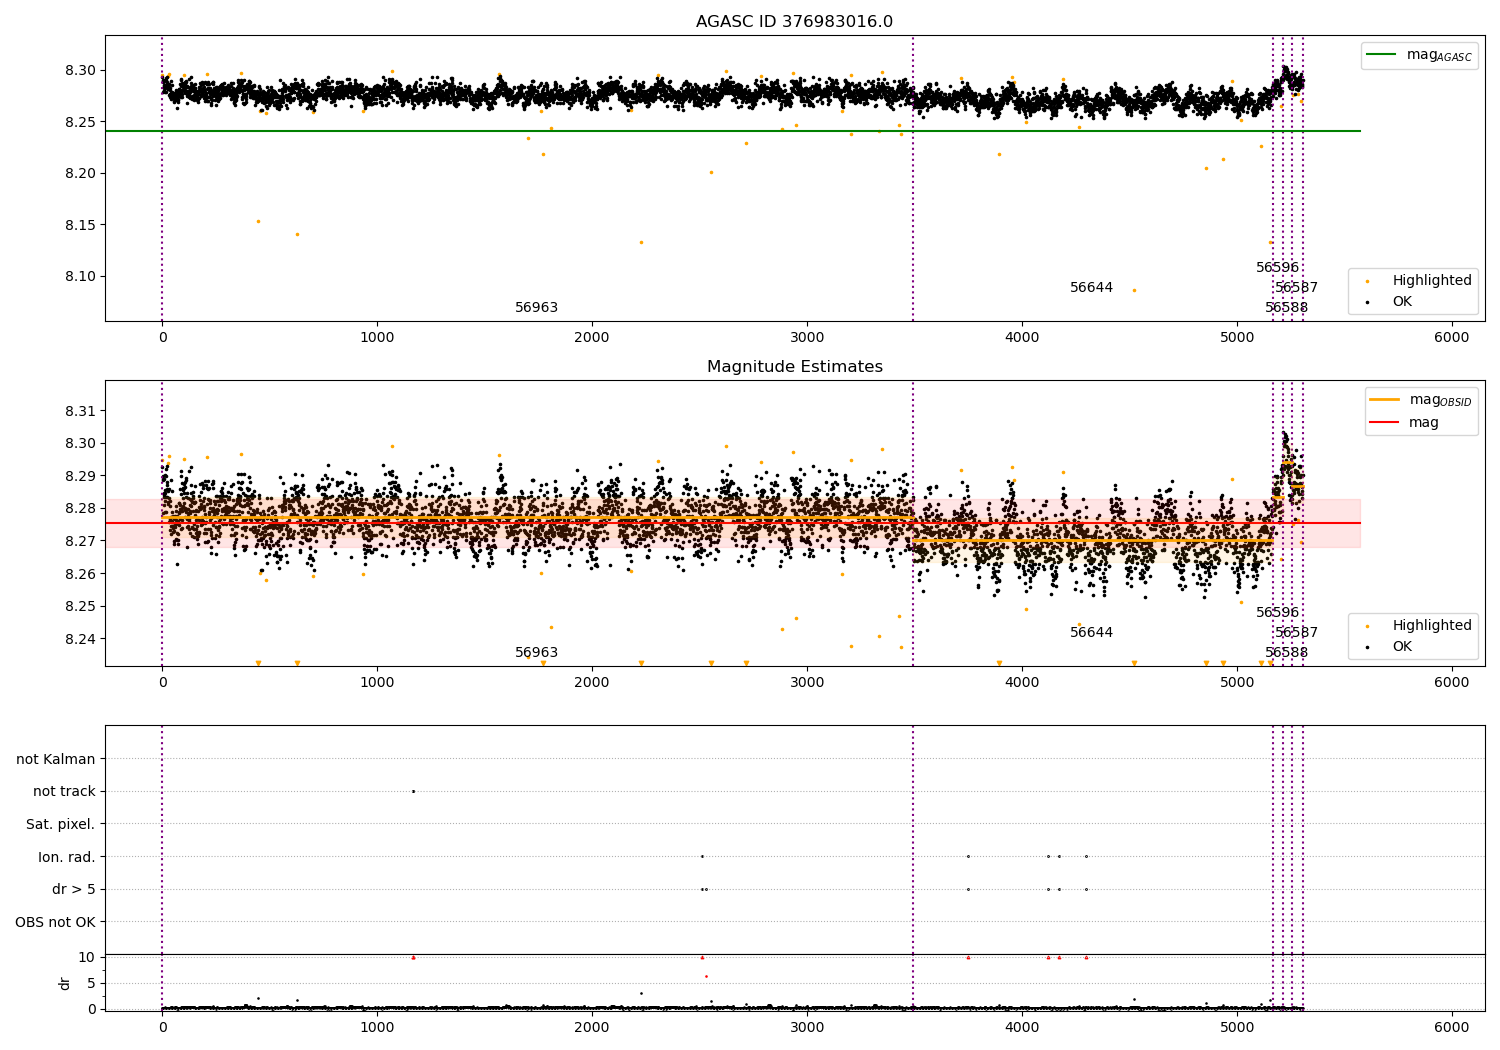Select the "5" tick on the dr axis
The width and height of the screenshot is (1500, 1050).
point(91,983)
